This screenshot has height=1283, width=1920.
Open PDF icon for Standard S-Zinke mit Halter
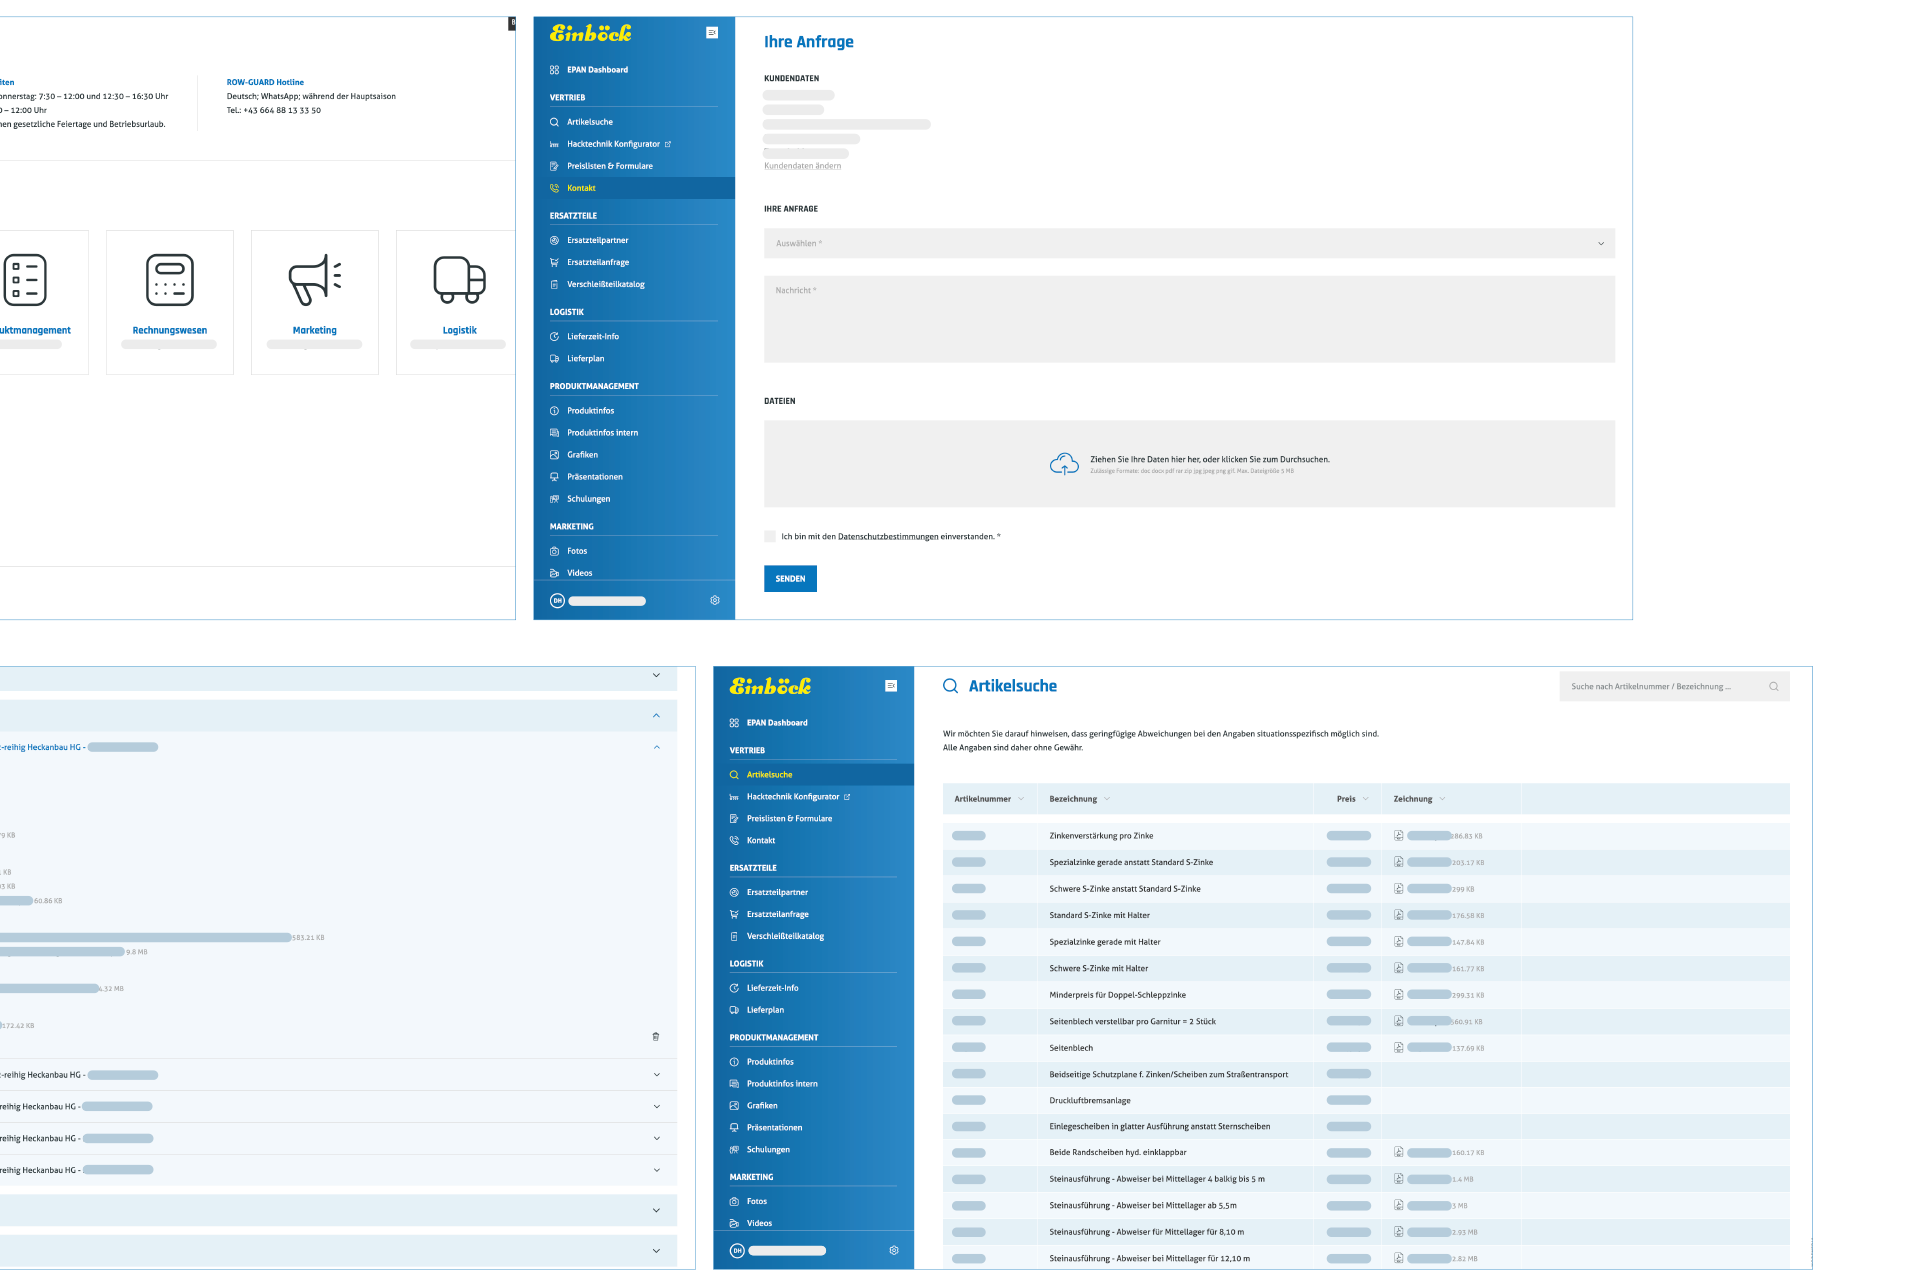click(1399, 915)
